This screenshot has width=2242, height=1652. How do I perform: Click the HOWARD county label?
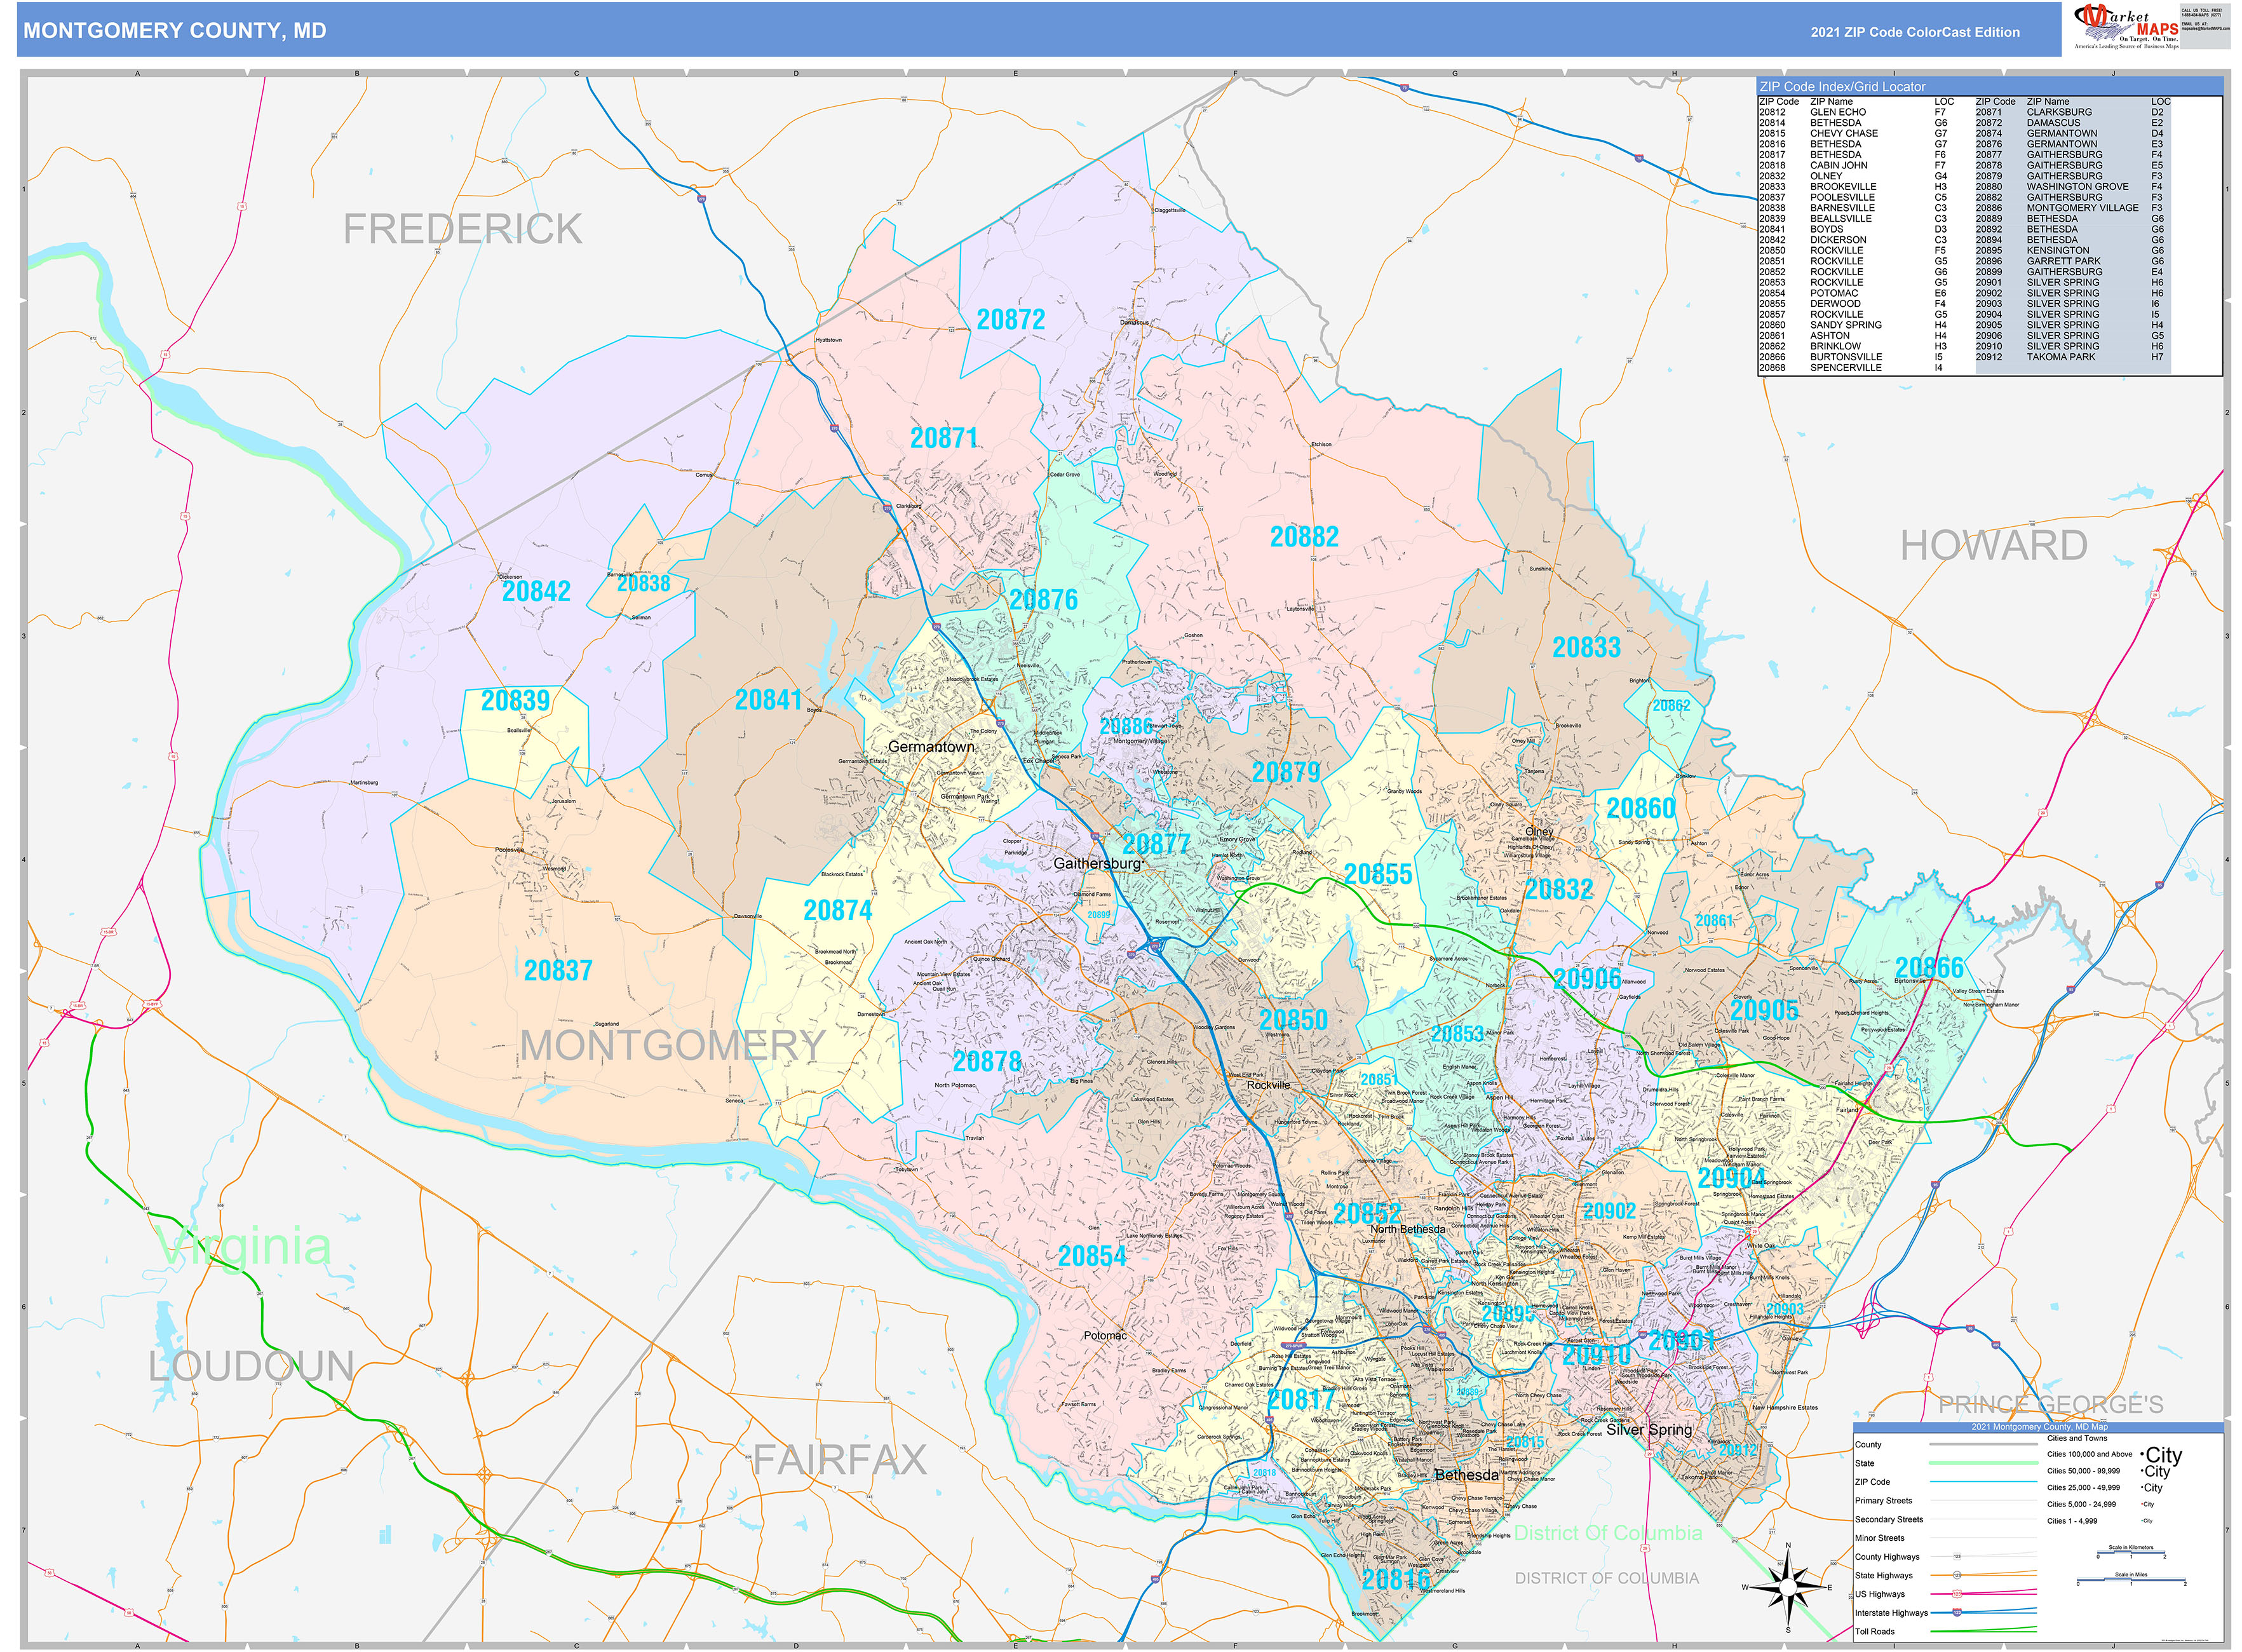[x=1993, y=546]
